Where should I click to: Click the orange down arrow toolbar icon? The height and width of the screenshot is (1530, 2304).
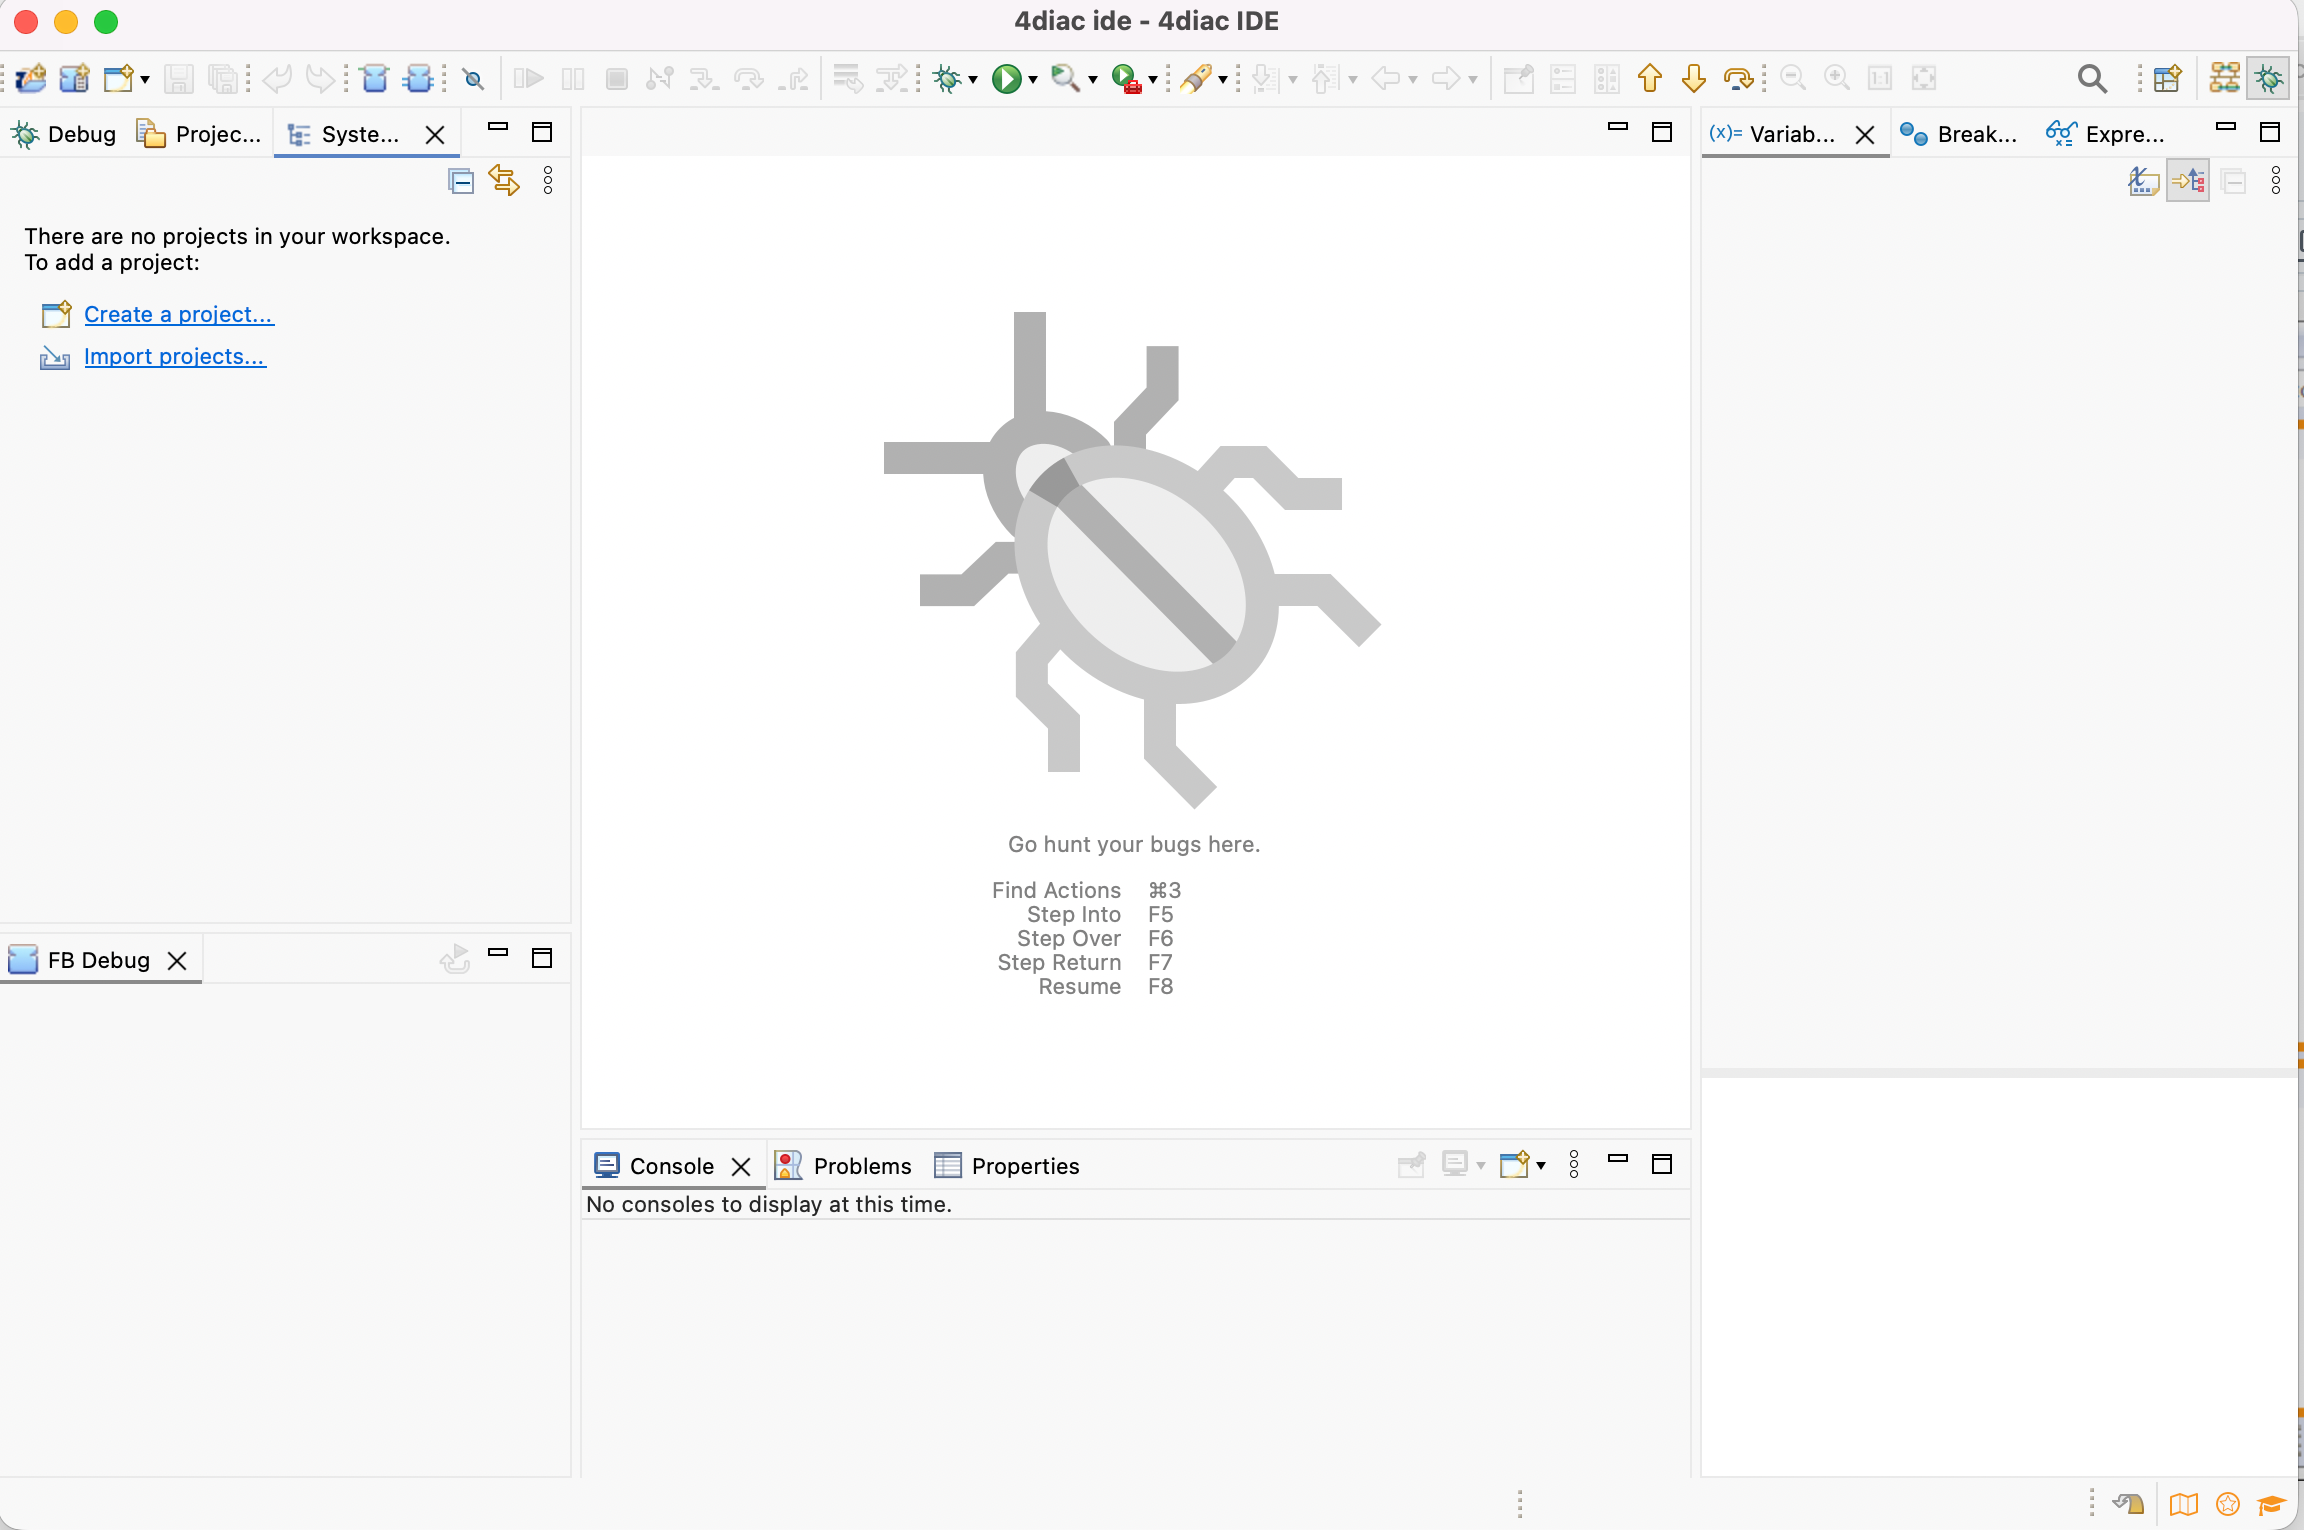pos(1694,78)
